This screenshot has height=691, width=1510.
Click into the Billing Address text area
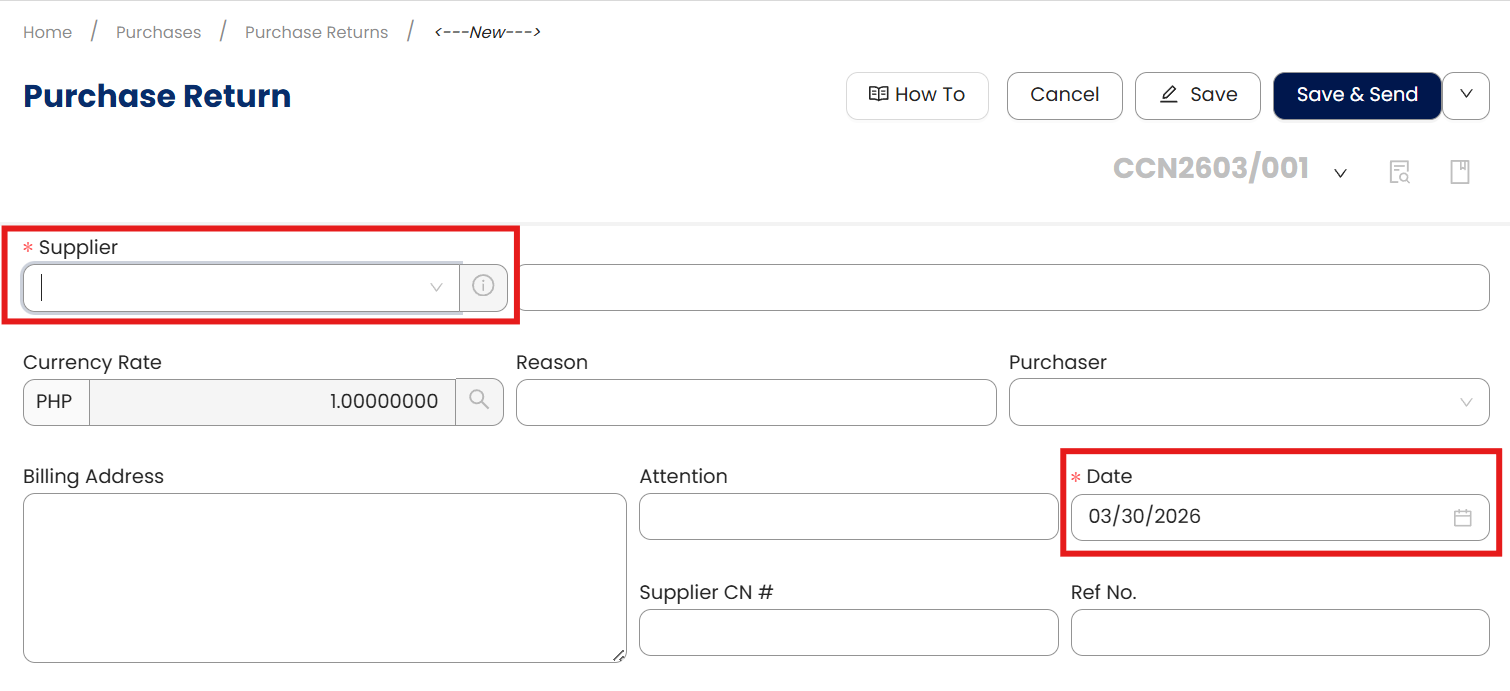[x=325, y=578]
